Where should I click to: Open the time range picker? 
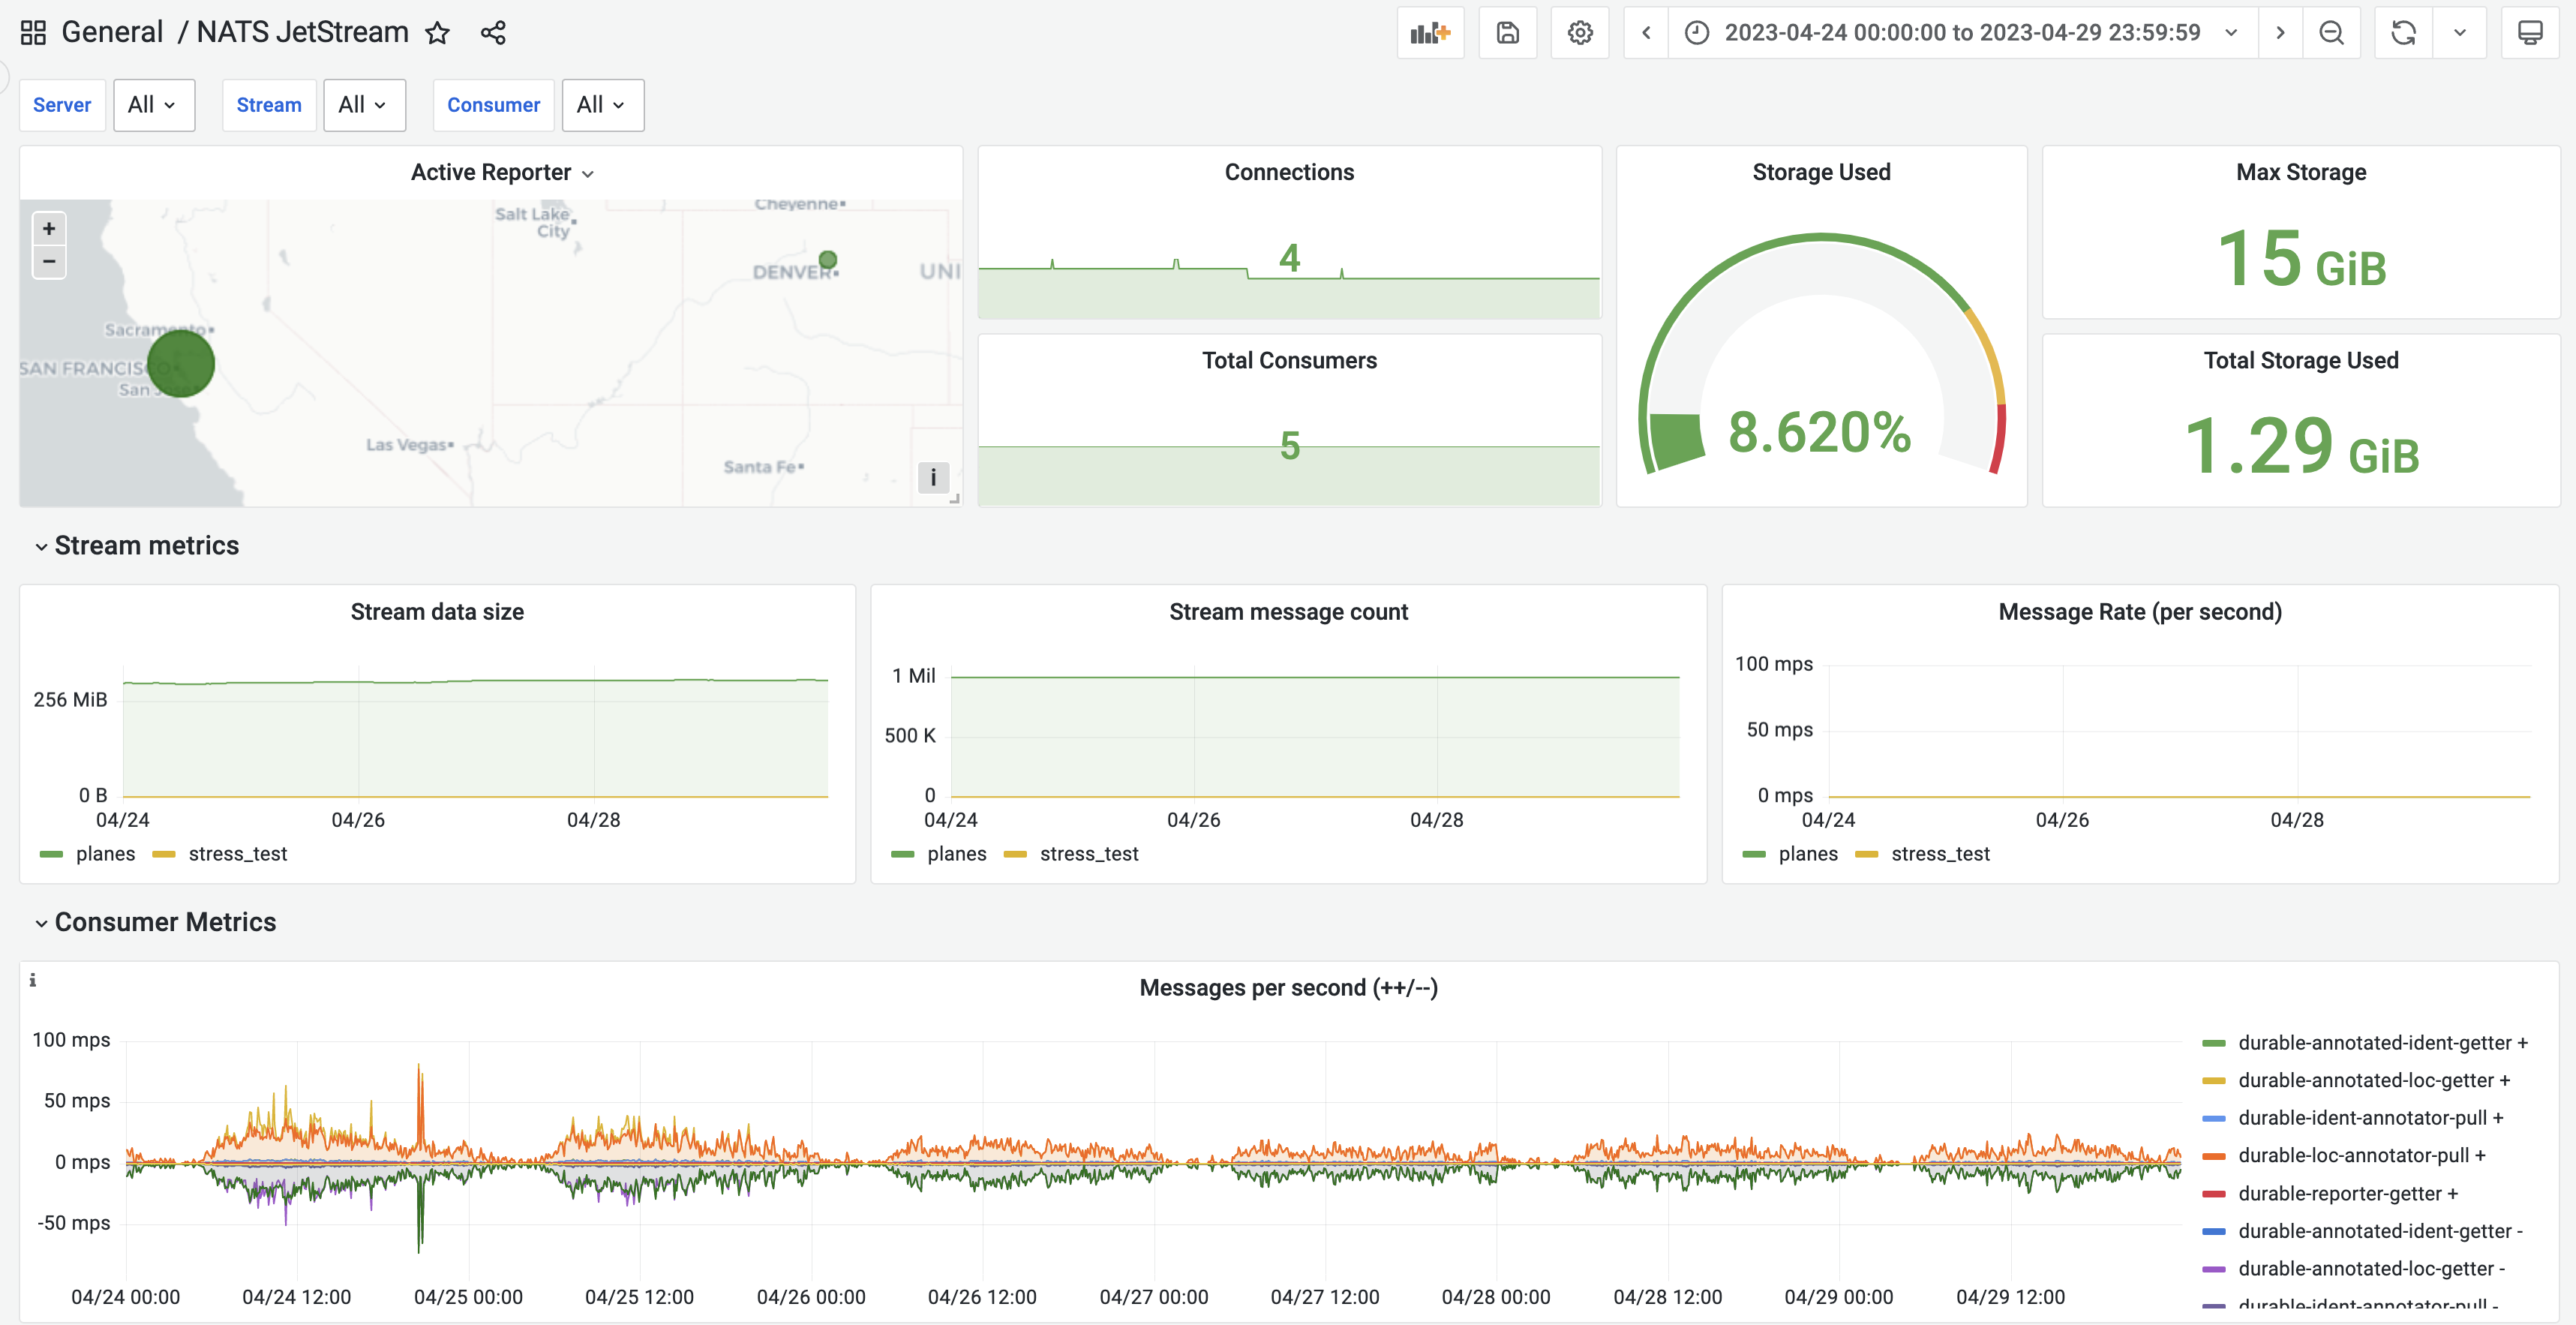tap(1962, 33)
